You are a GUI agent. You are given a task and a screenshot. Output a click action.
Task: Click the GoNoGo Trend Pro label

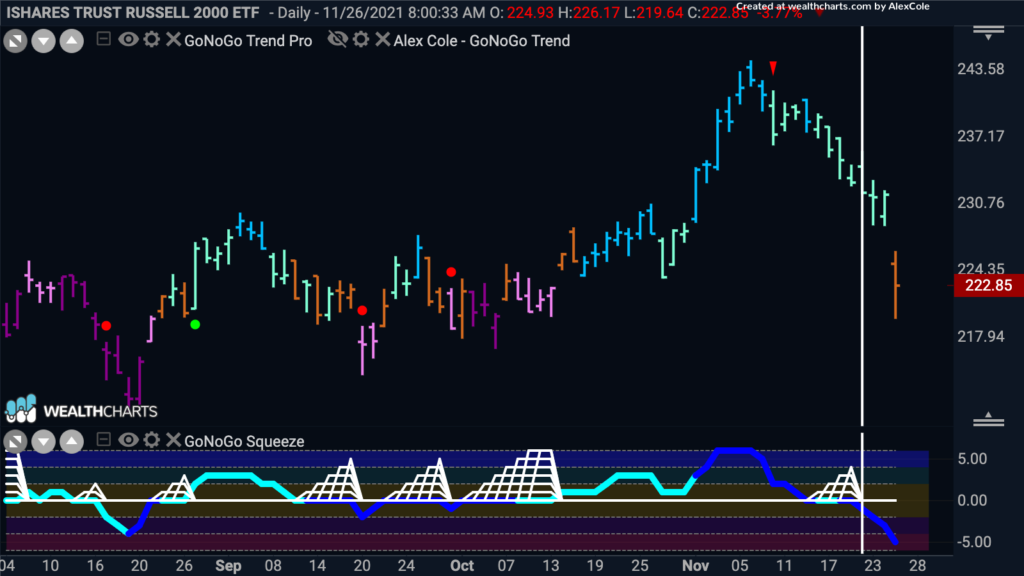248,40
